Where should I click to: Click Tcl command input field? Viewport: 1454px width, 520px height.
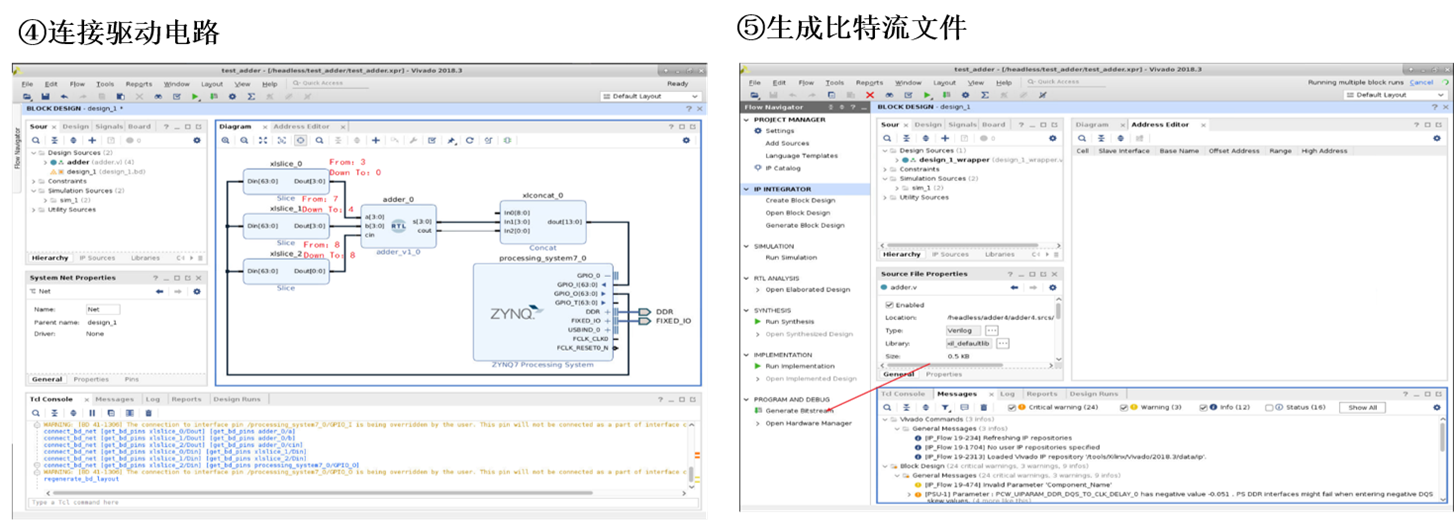pos(360,503)
